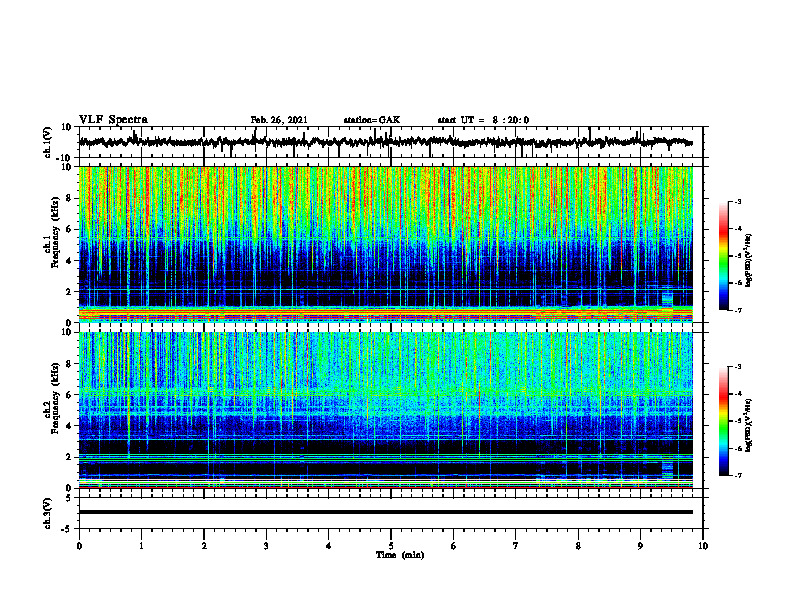Click the ch.1 color scale bar

(724, 256)
